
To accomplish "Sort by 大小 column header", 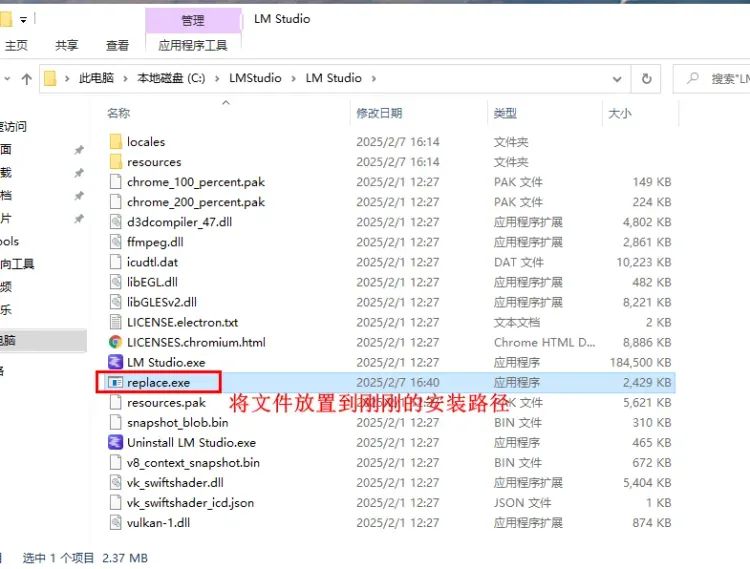I will (619, 113).
